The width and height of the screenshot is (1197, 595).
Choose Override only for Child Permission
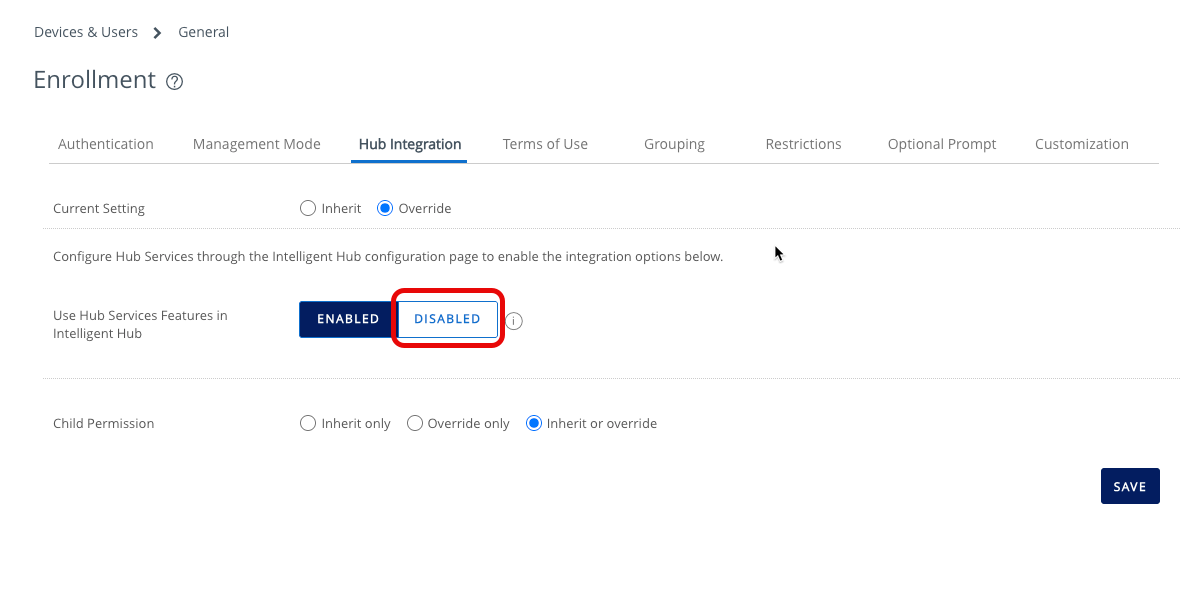(x=414, y=423)
